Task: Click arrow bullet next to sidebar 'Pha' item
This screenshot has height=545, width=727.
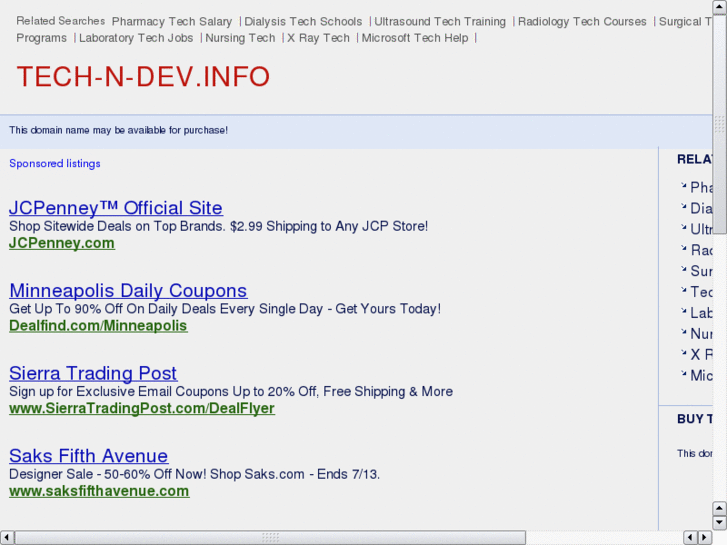Action: (x=683, y=185)
